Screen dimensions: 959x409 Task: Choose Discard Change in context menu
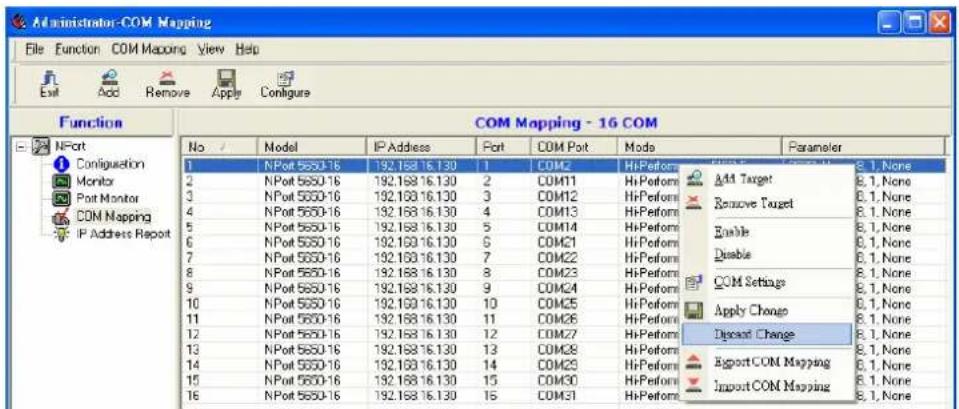point(767,334)
